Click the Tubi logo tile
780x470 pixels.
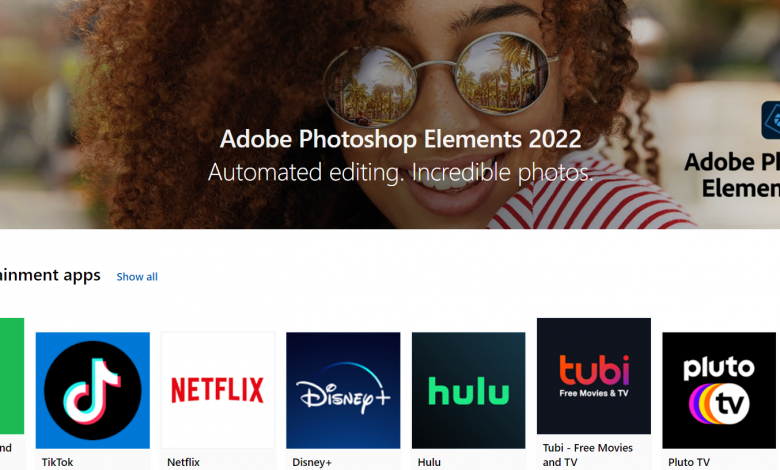[593, 376]
